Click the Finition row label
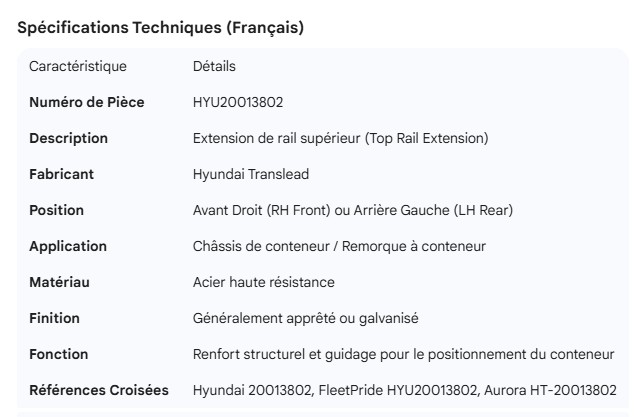 point(54,318)
